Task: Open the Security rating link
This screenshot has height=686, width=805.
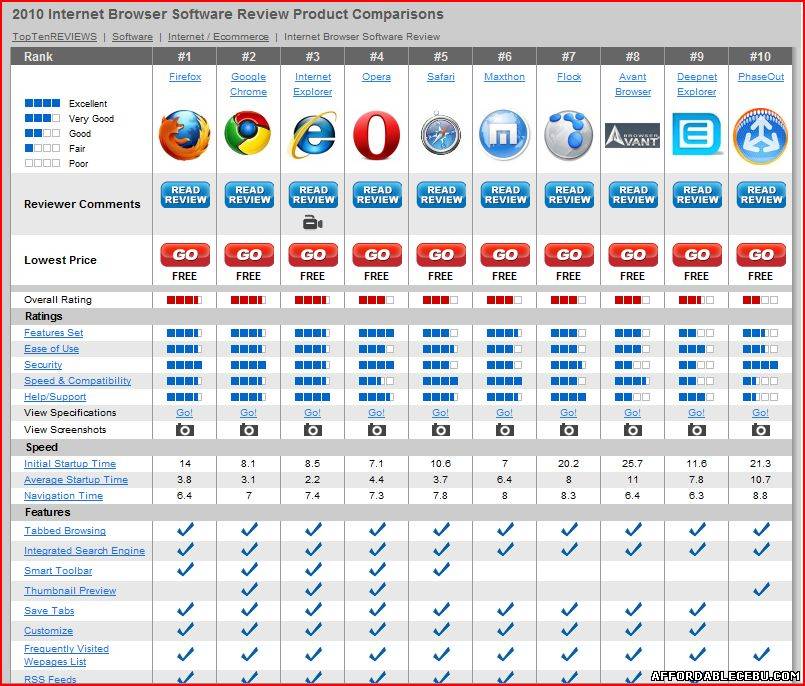Action: pyautogui.click(x=43, y=365)
